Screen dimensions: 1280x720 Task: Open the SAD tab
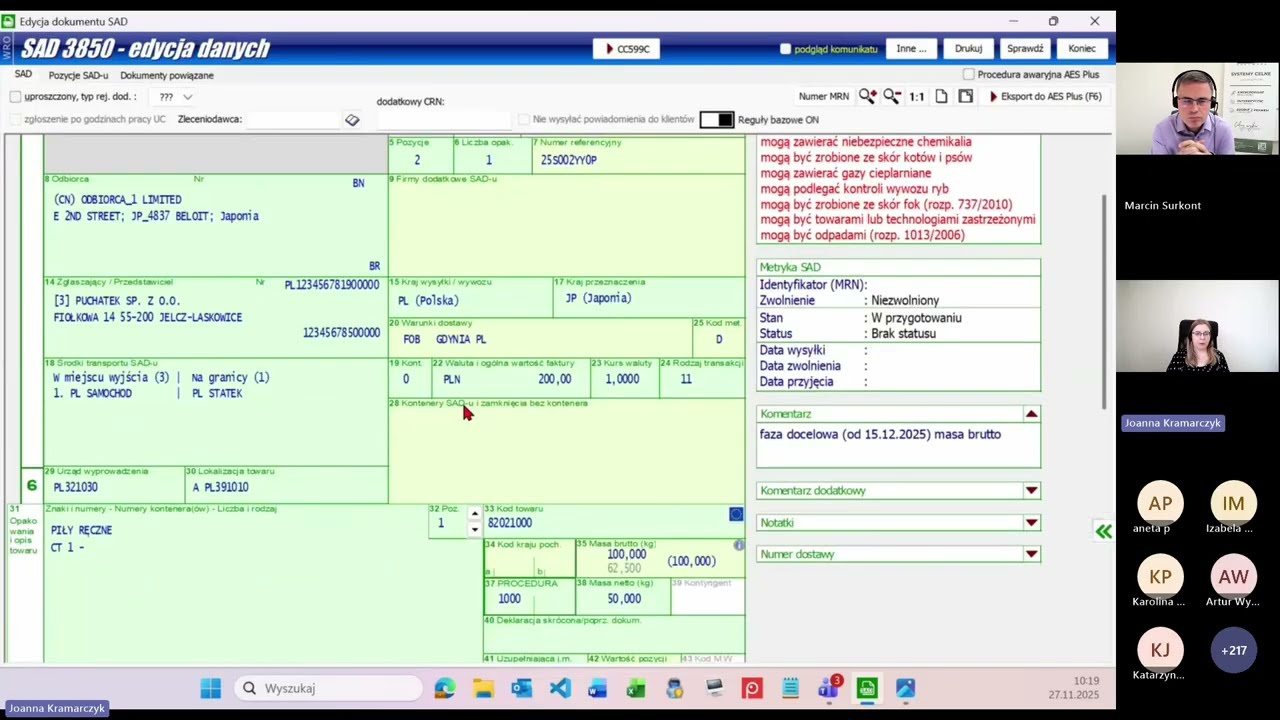(x=23, y=75)
